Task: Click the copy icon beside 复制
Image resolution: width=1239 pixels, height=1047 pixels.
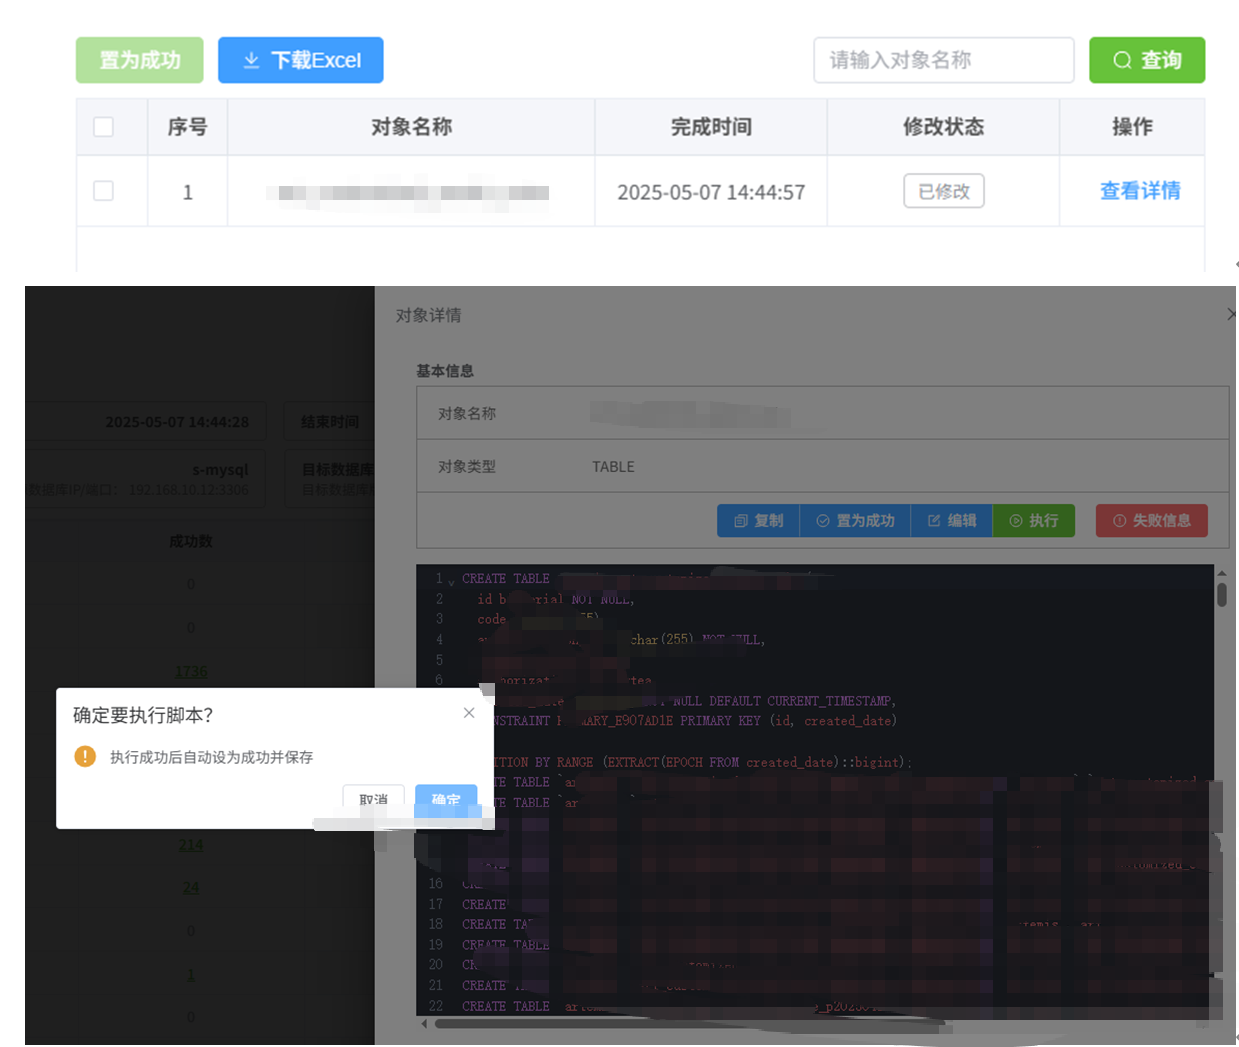Action: click(740, 521)
